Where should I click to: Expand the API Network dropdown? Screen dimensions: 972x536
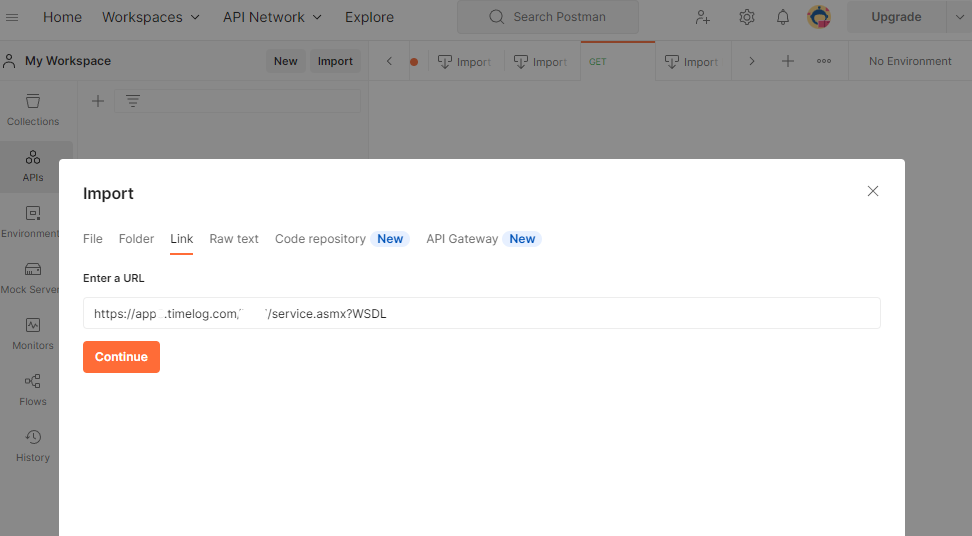tap(272, 17)
